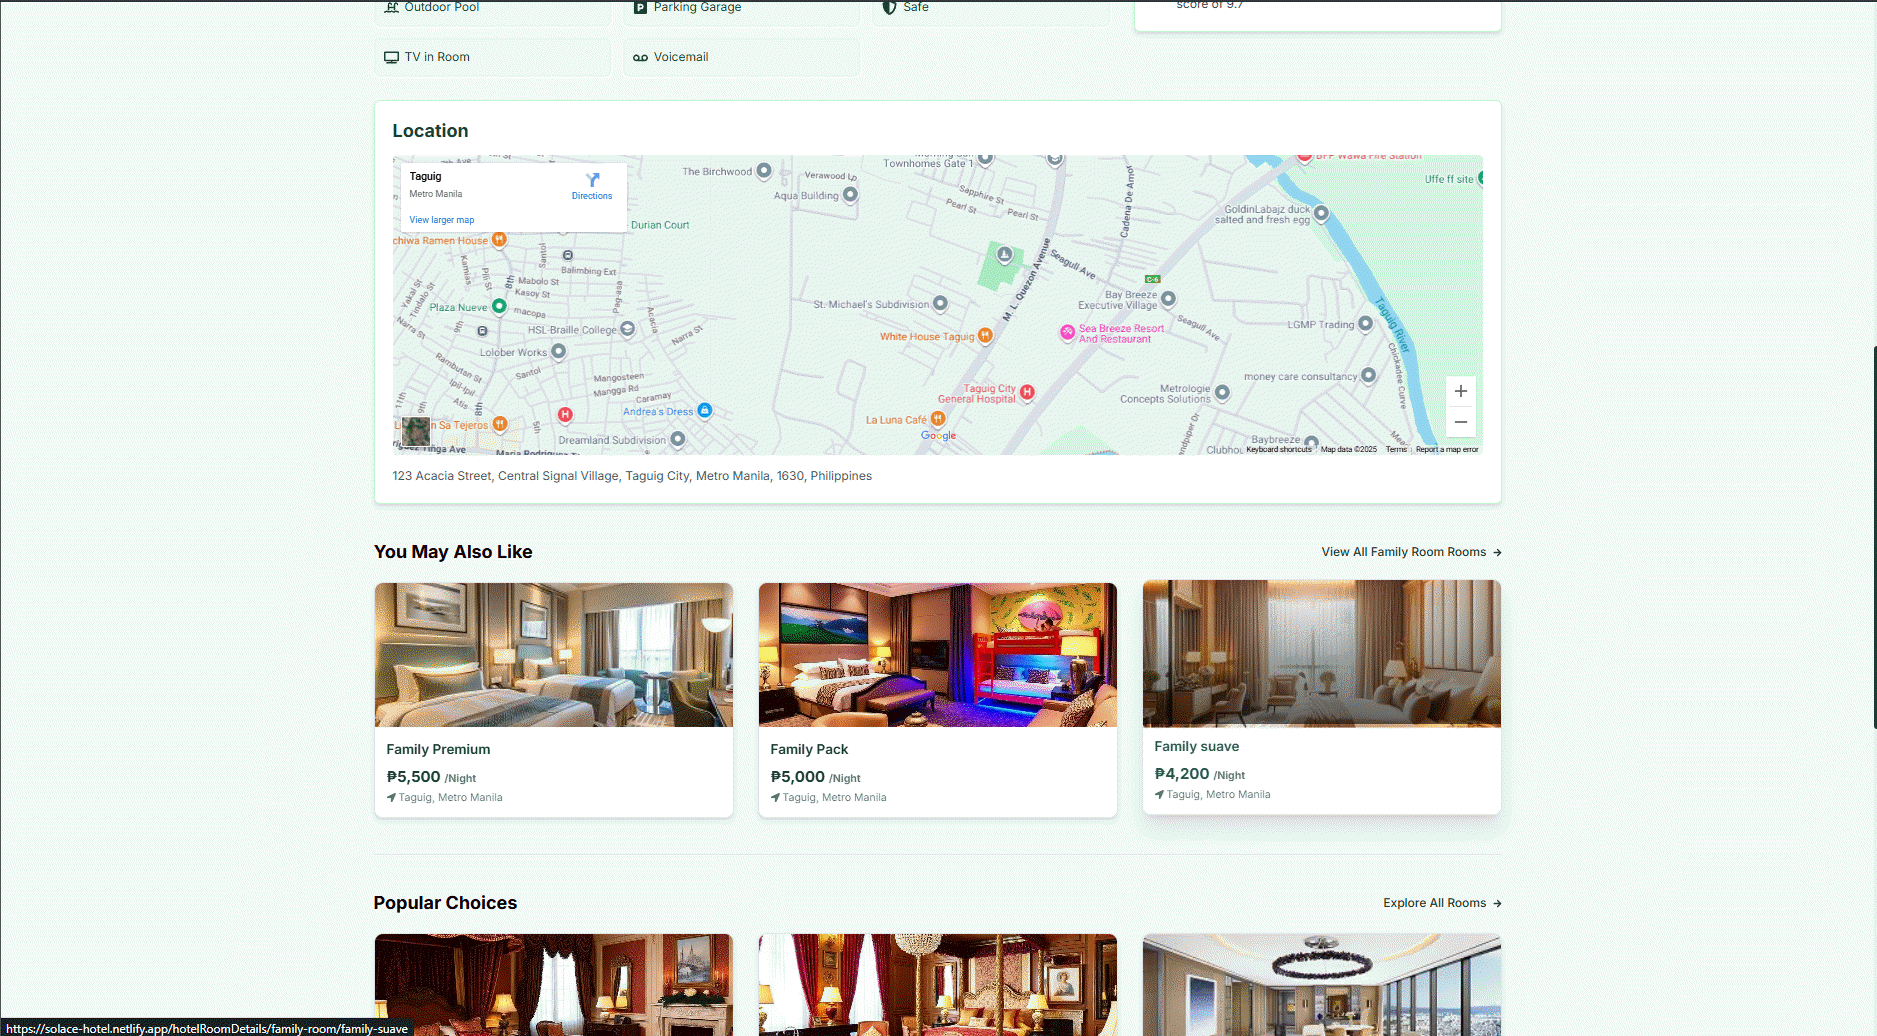Screen dimensions: 1877x1036
Task: Click the Taguig City General Hospital marker
Action: [x=1027, y=392]
